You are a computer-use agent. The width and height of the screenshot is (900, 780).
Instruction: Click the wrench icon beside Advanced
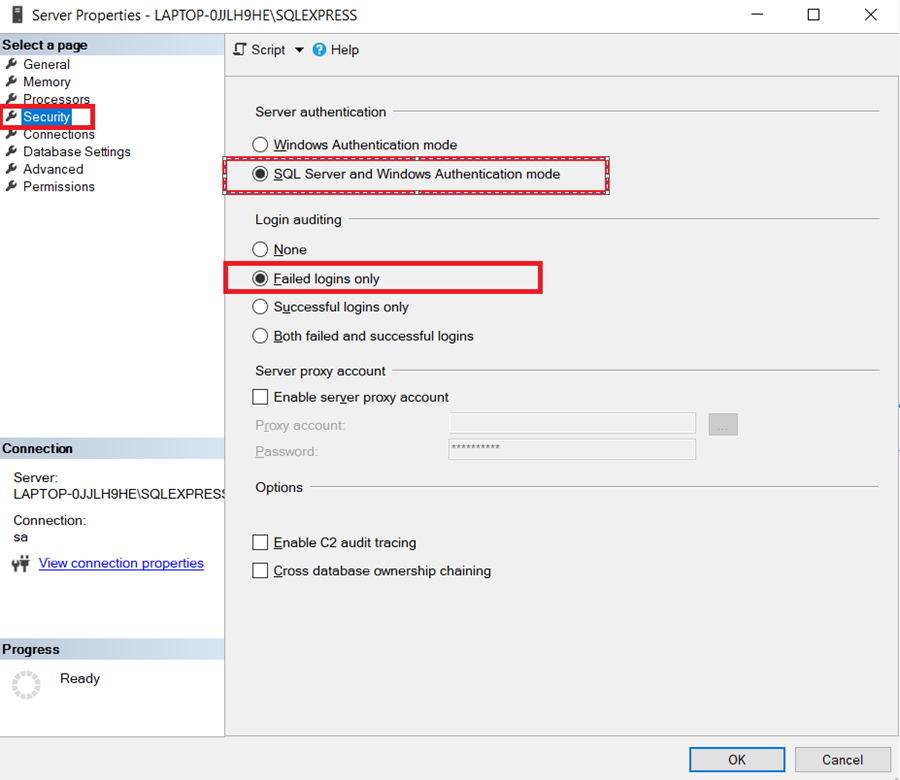pos(11,169)
